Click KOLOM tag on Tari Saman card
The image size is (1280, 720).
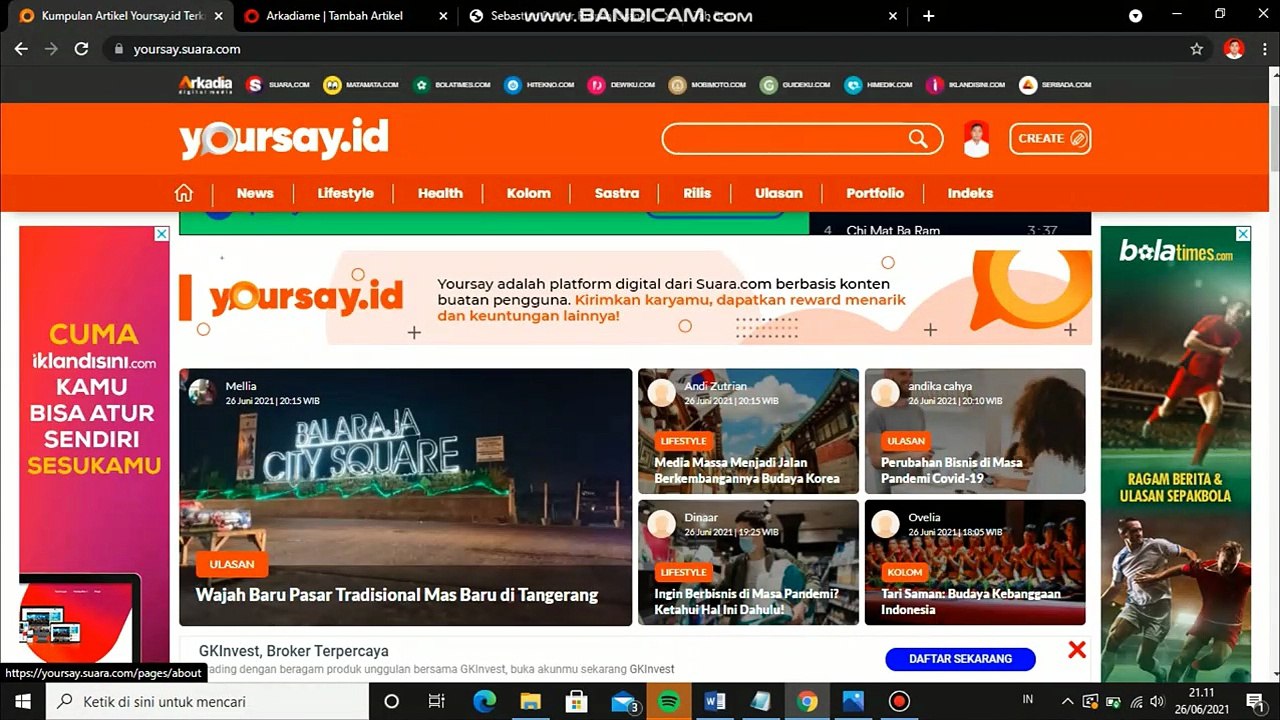tap(906, 572)
